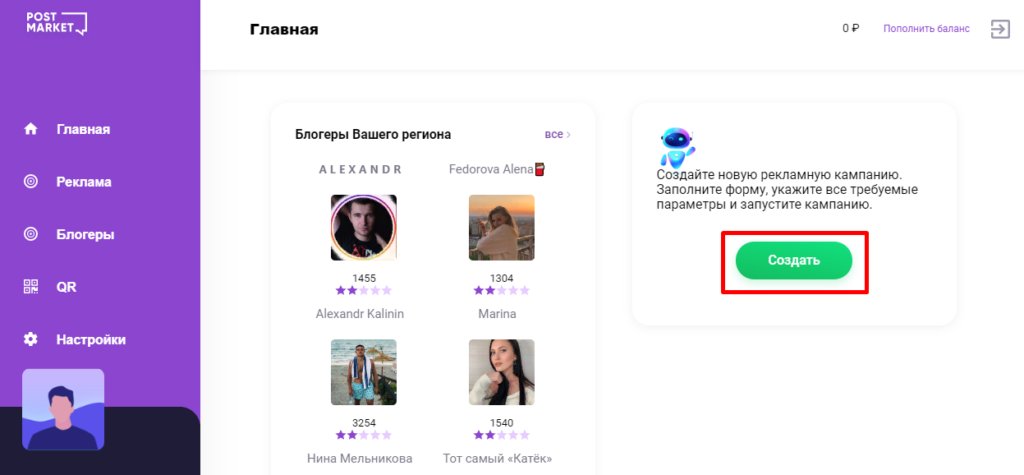
Task: Click the Post Market logo
Action: (x=56, y=23)
